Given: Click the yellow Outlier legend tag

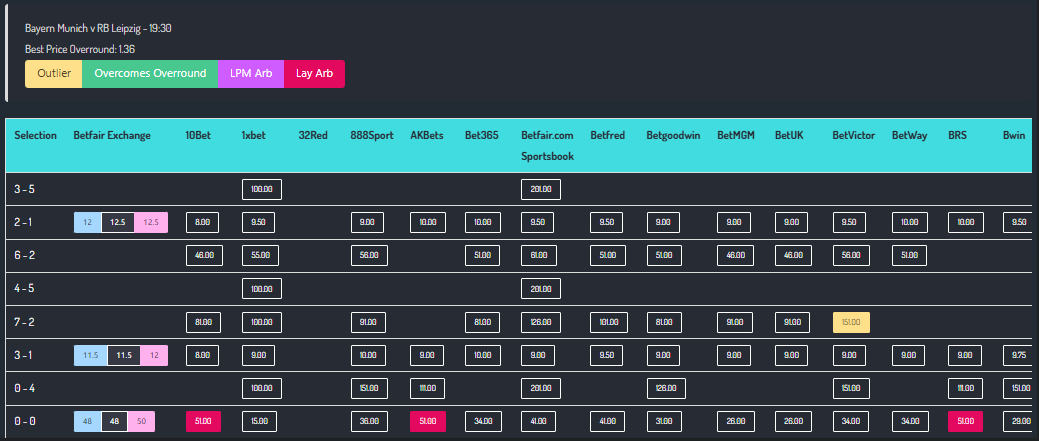Looking at the screenshot, I should (x=54, y=74).
